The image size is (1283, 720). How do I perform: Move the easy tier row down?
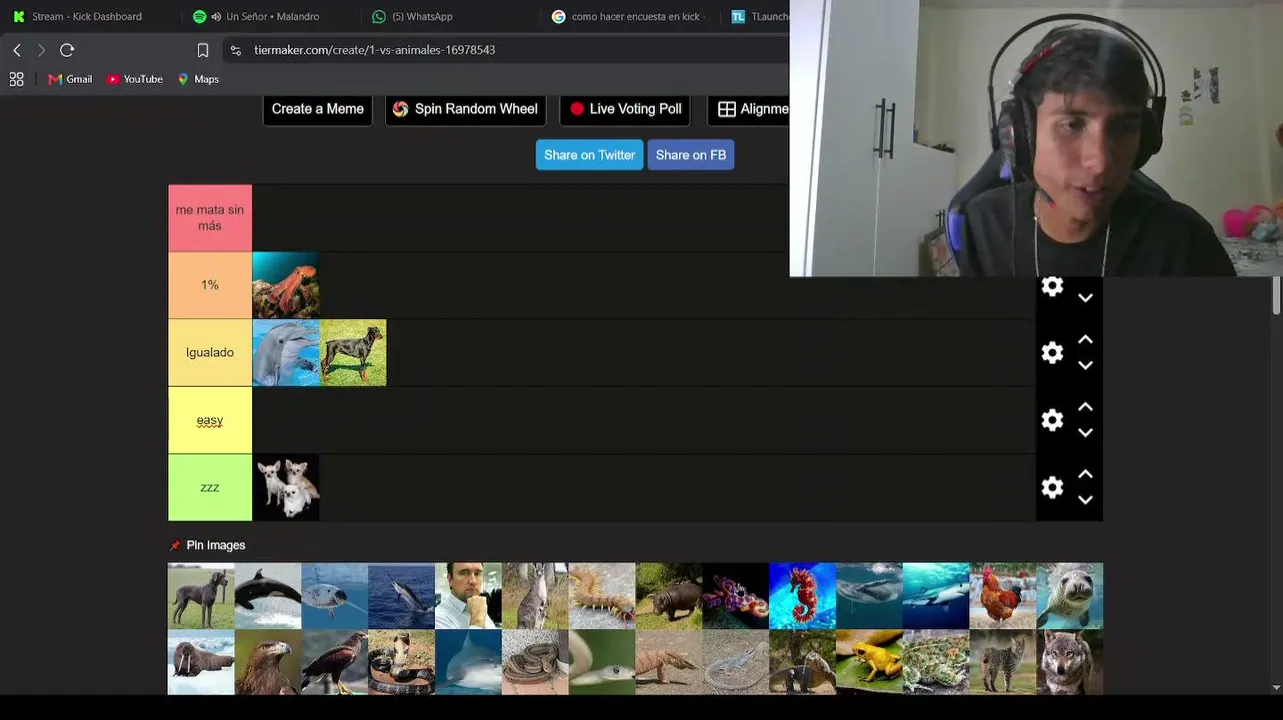click(1085, 432)
